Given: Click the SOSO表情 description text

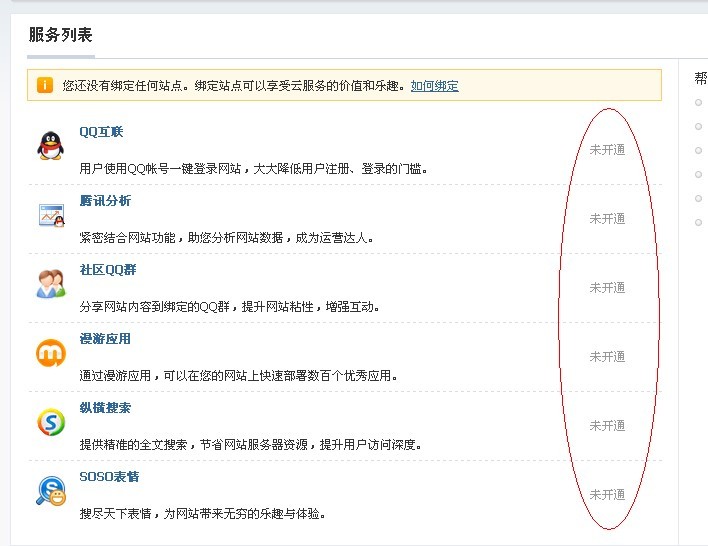Looking at the screenshot, I should tap(202, 513).
